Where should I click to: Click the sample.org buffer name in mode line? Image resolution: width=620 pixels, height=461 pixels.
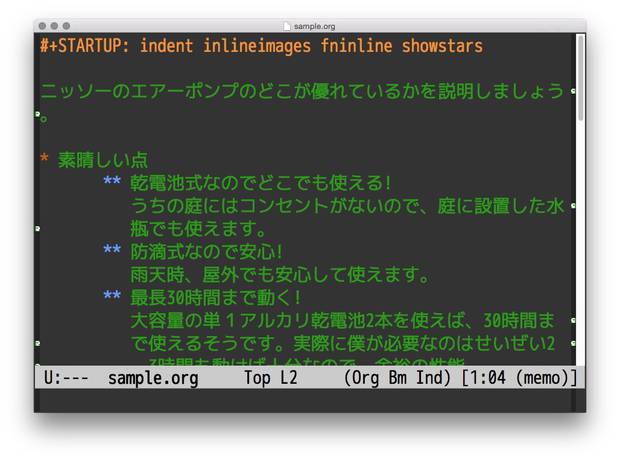pyautogui.click(x=153, y=378)
